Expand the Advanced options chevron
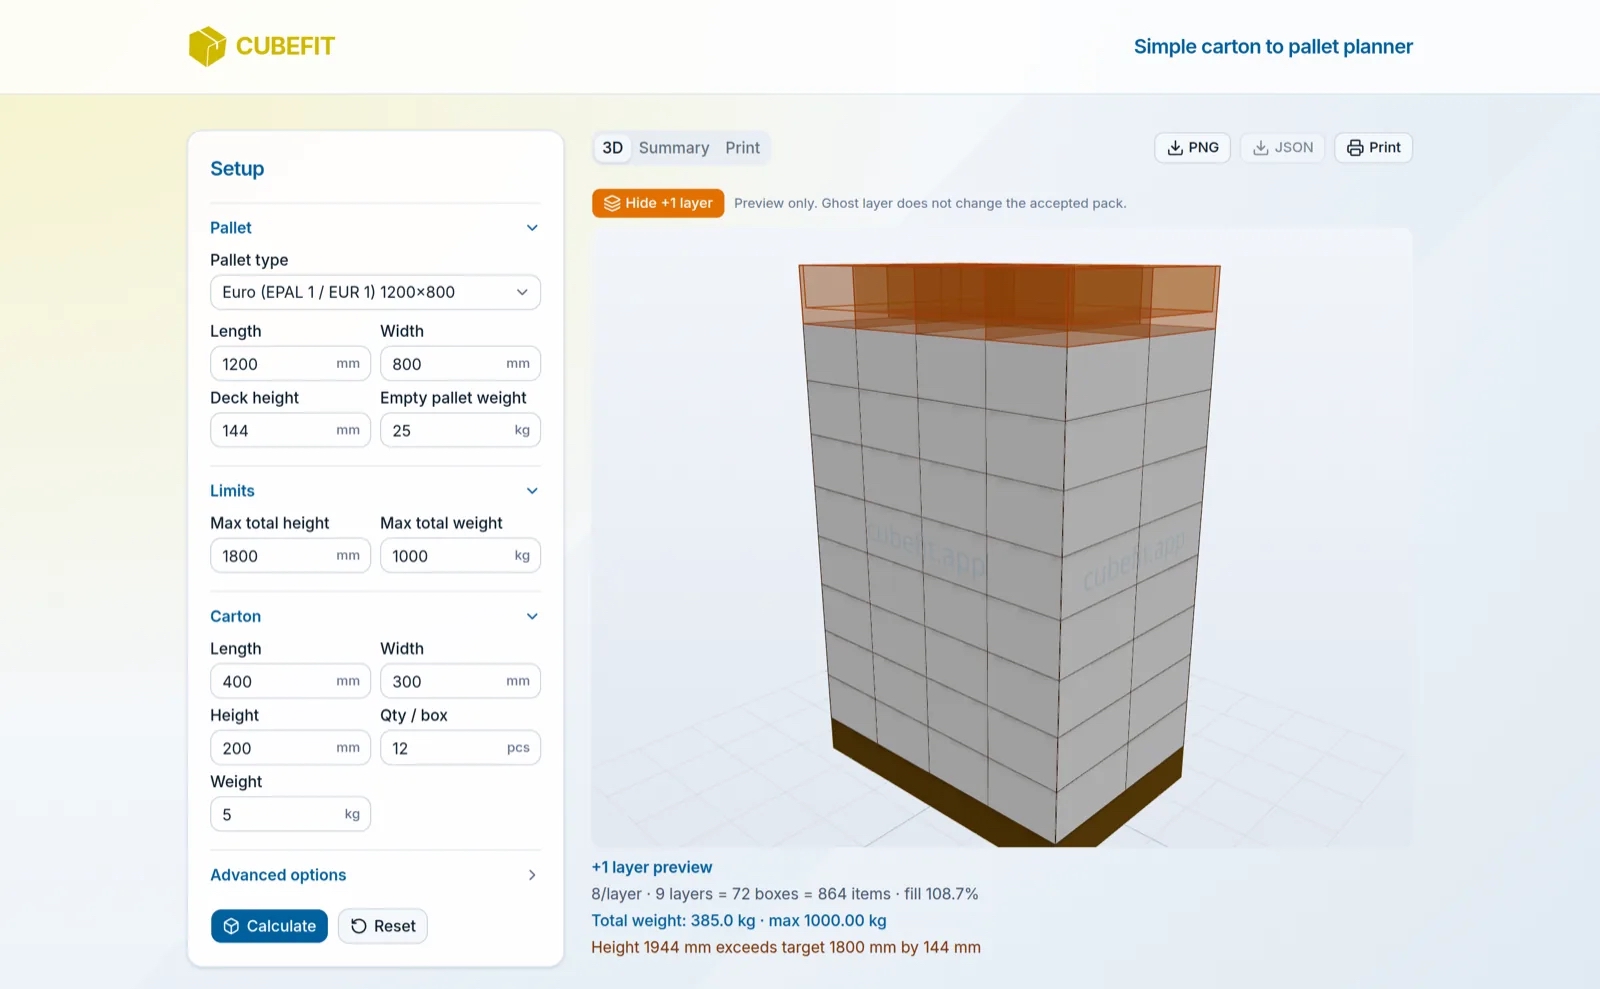 click(x=532, y=875)
